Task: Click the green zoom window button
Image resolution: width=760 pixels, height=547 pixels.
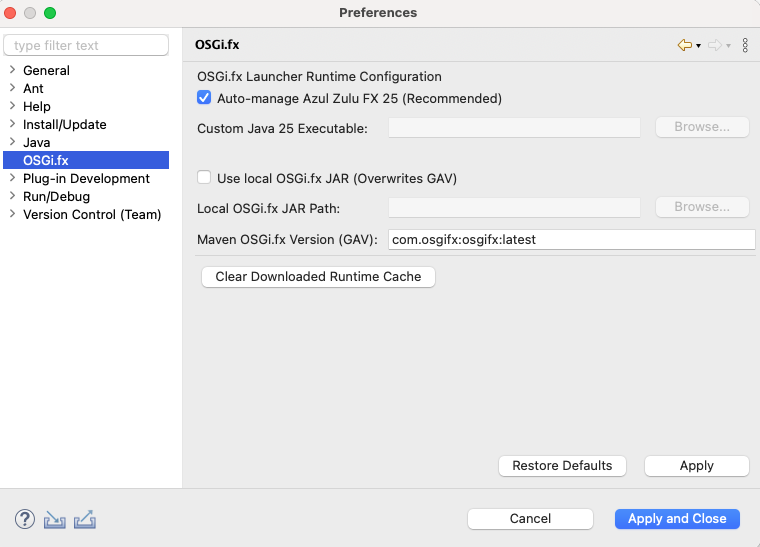Action: [50, 13]
